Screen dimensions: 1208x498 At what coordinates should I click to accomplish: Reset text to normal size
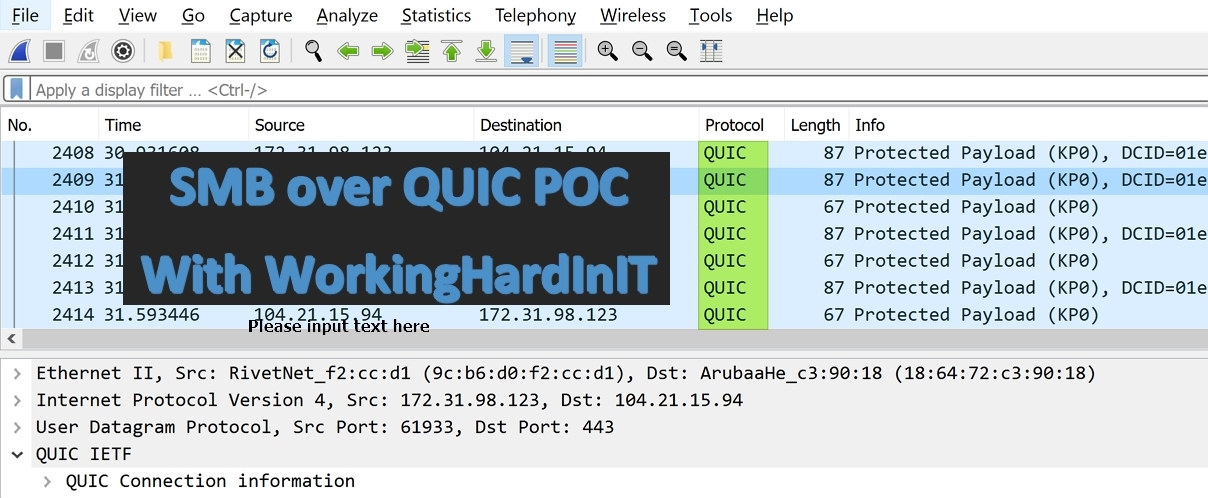[x=677, y=51]
